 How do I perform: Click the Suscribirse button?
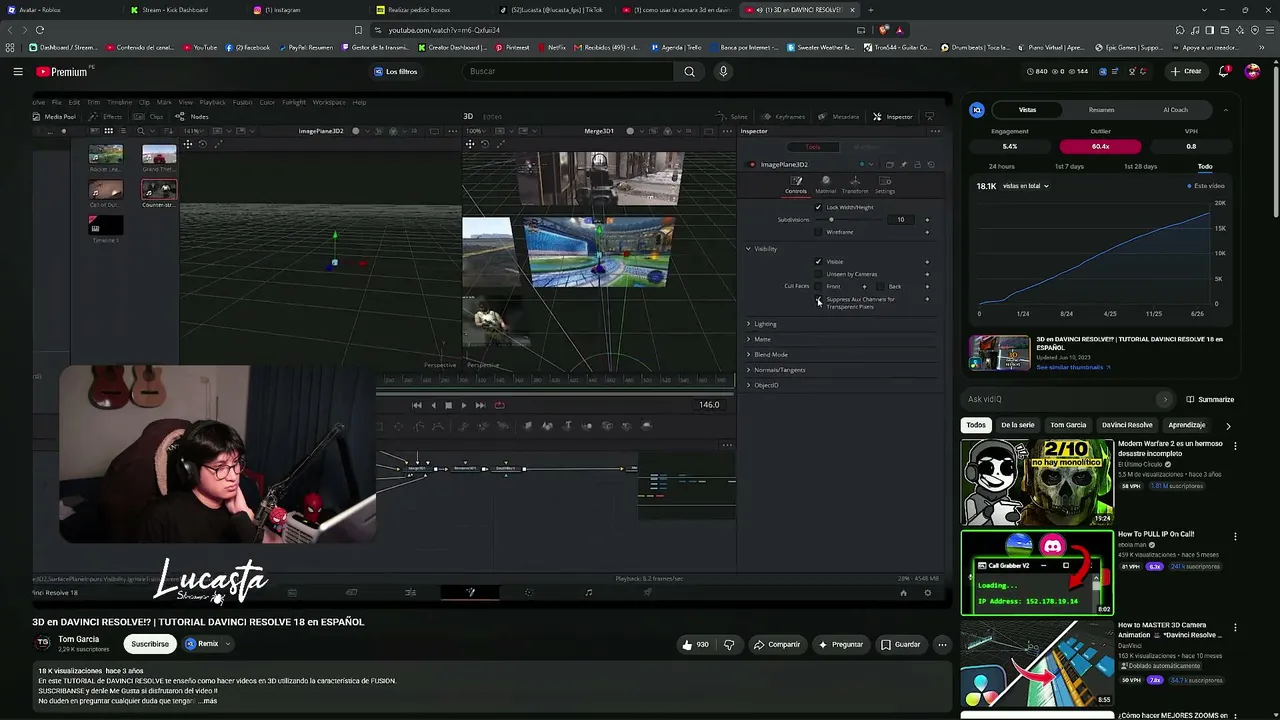[x=149, y=644]
